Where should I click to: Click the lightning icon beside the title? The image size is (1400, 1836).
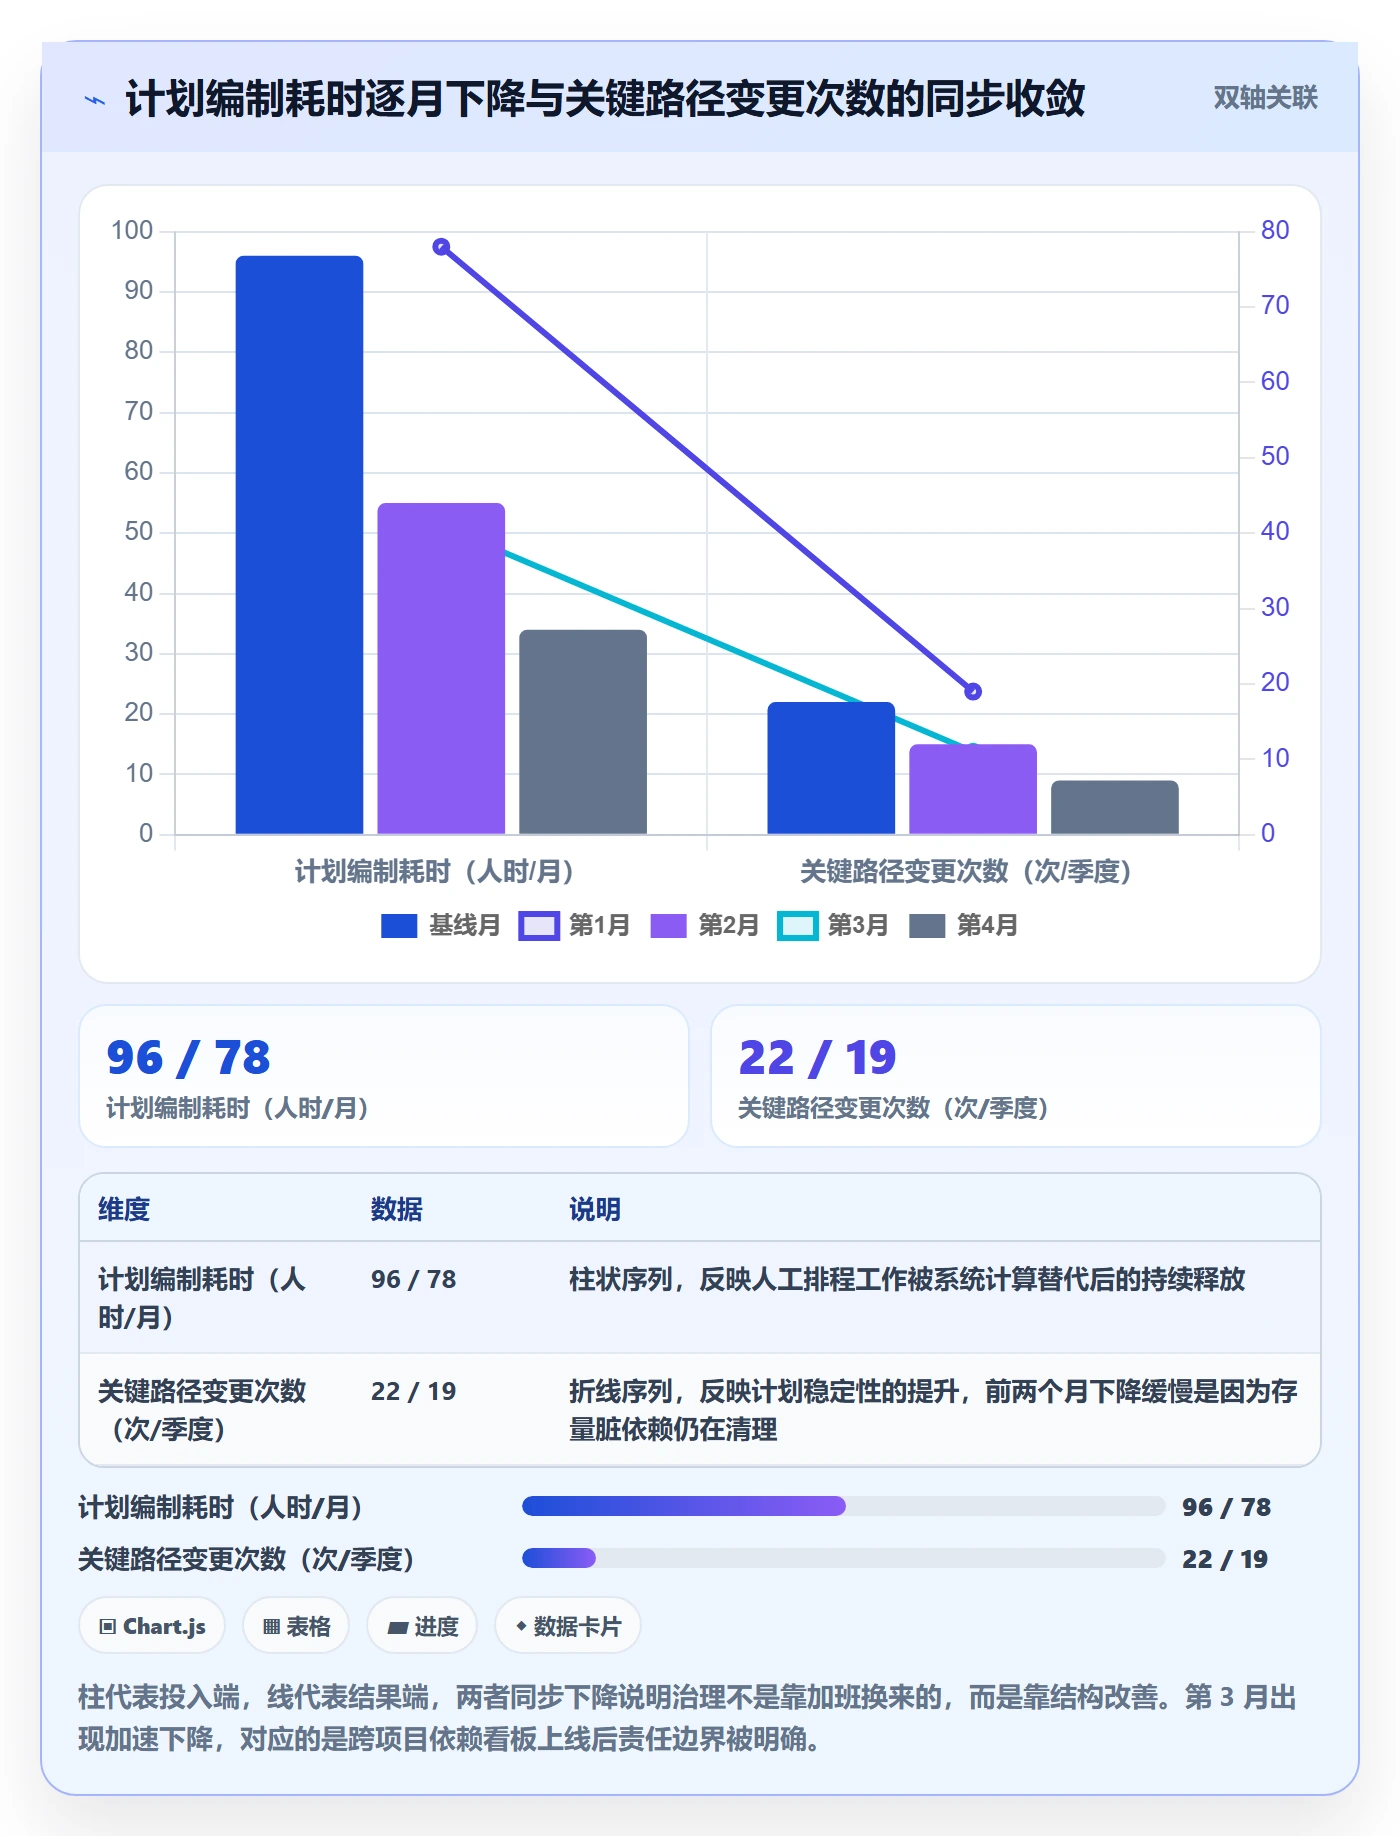tap(95, 100)
